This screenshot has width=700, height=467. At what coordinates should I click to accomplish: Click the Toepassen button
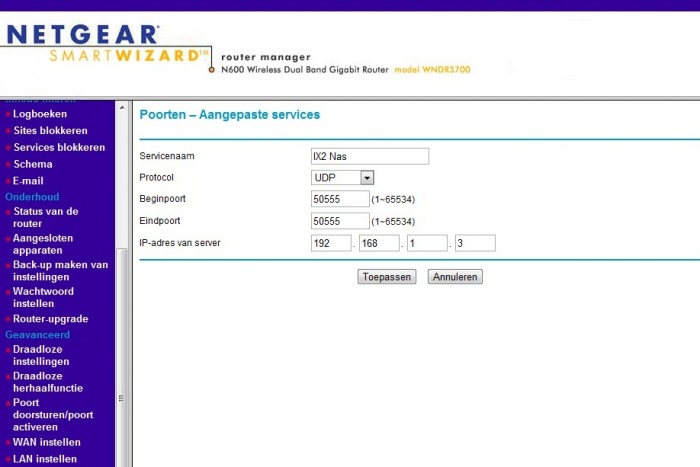387,277
